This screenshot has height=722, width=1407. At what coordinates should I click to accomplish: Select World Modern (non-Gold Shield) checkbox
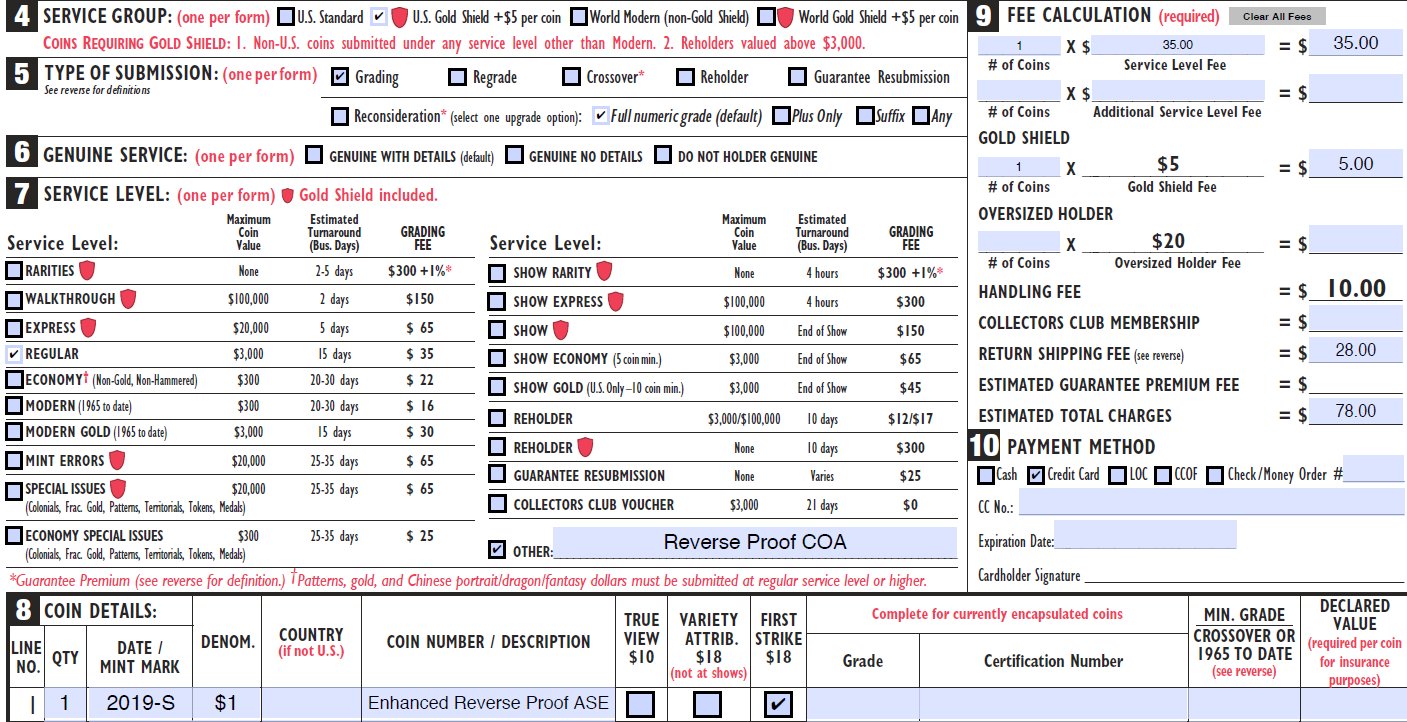click(x=578, y=17)
